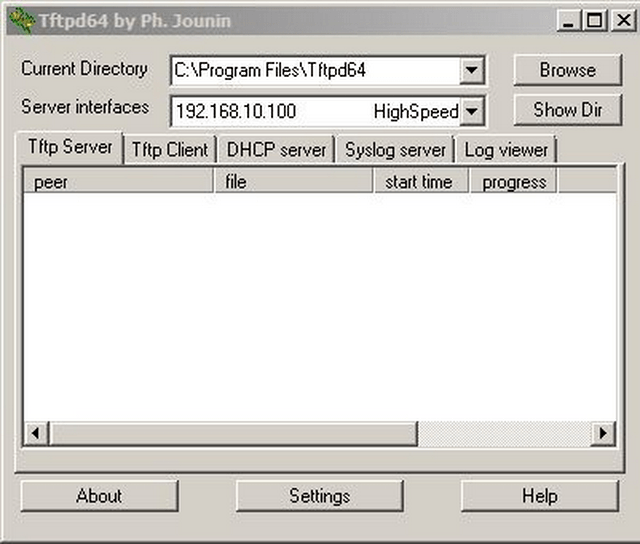Expand the Server interfaces dropdown arrow
This screenshot has width=640, height=544.
pos(472,111)
